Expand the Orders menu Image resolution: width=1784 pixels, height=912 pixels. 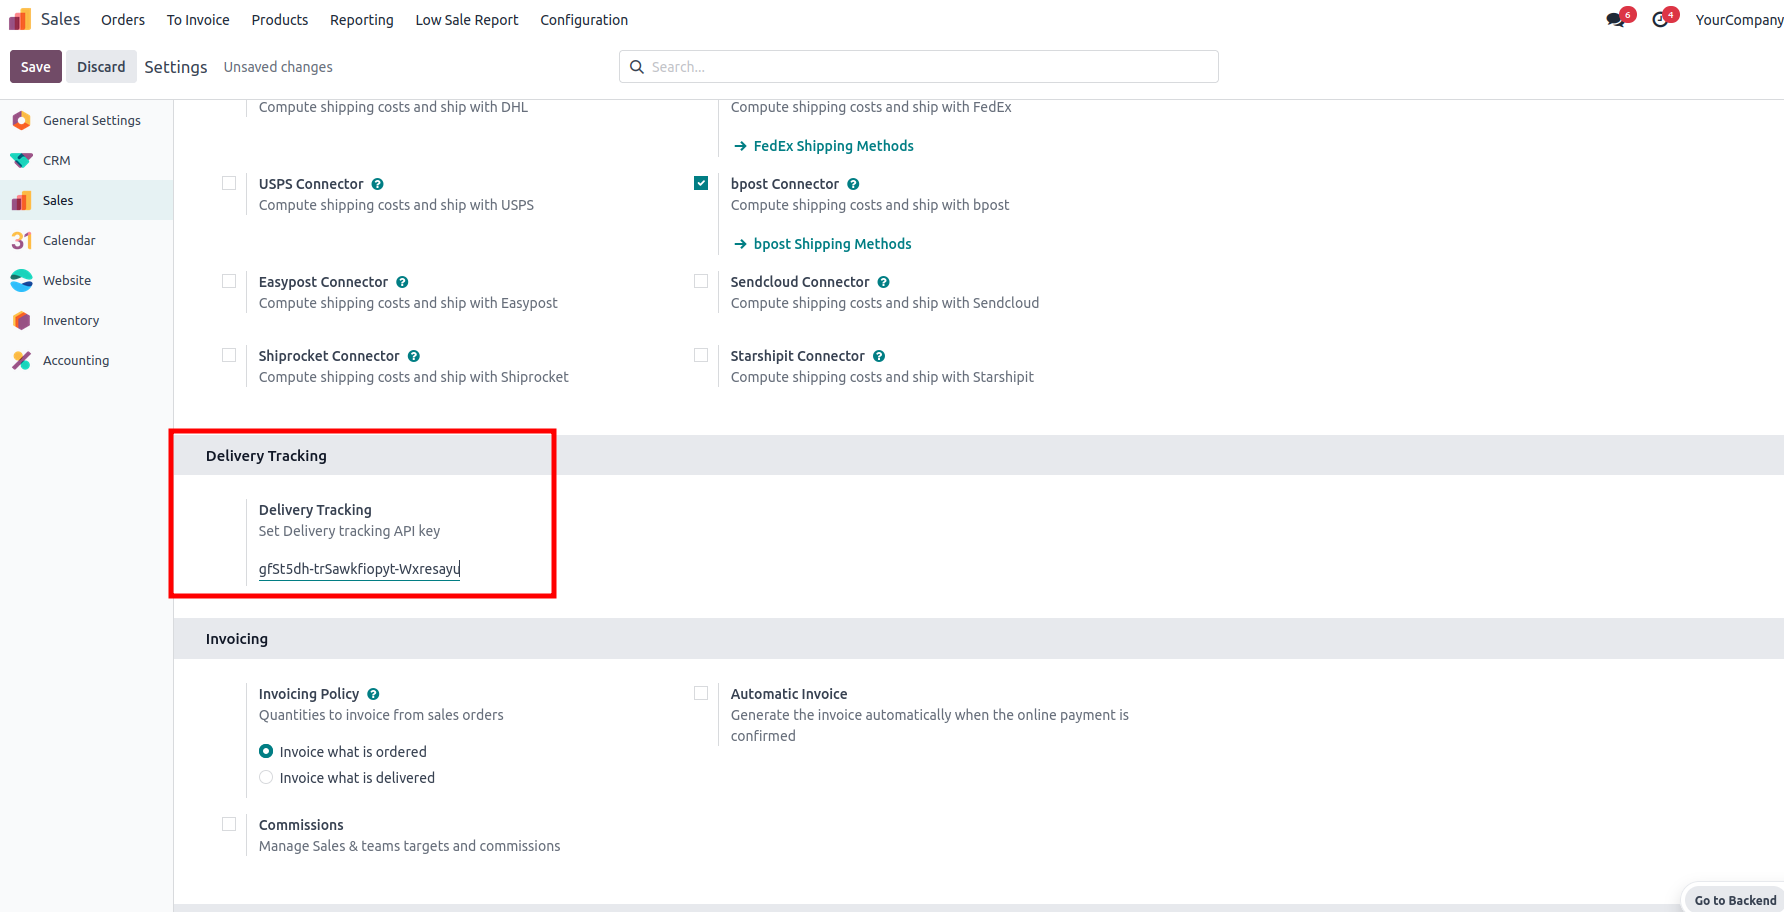coord(123,20)
